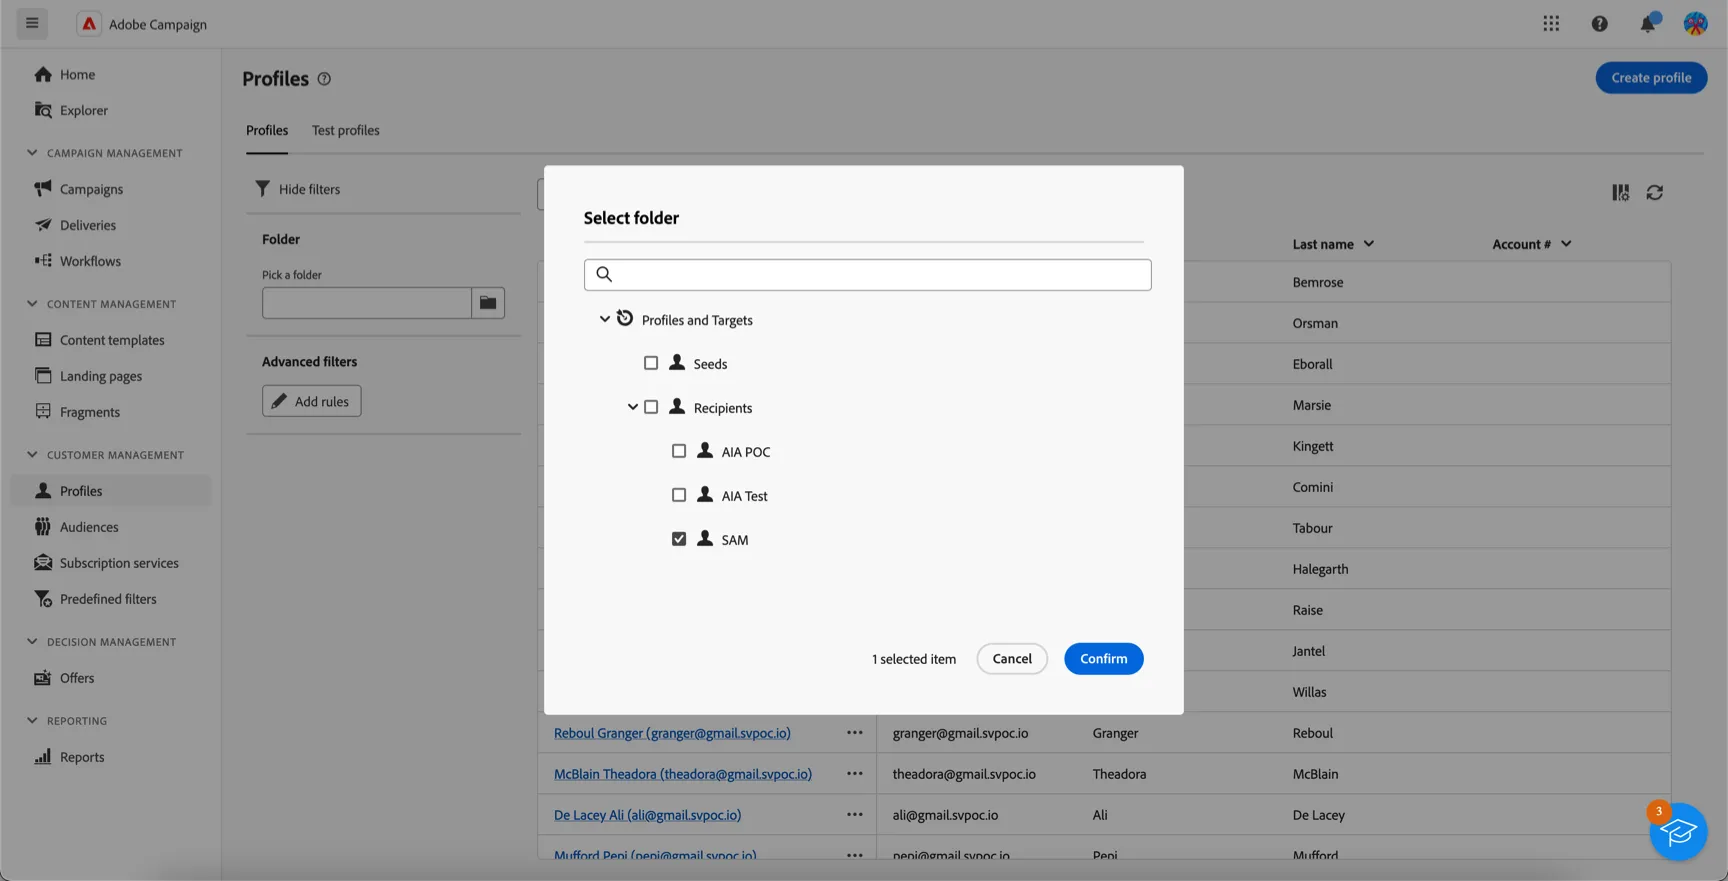Open the notifications bell

(1648, 23)
